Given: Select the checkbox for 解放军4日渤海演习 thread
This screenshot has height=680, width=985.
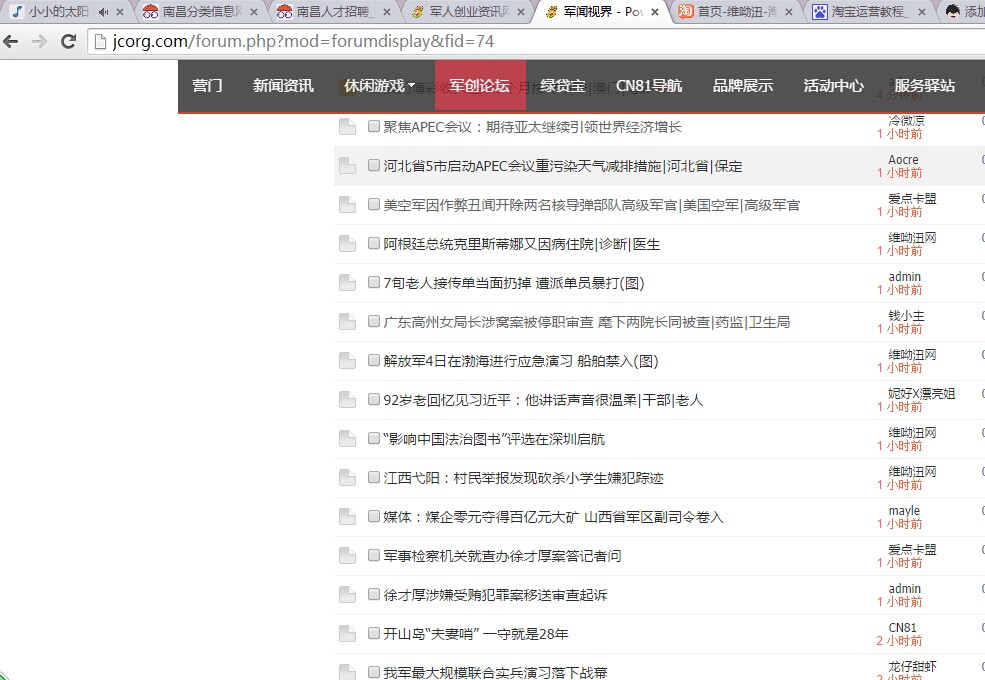Looking at the screenshot, I should 373,360.
